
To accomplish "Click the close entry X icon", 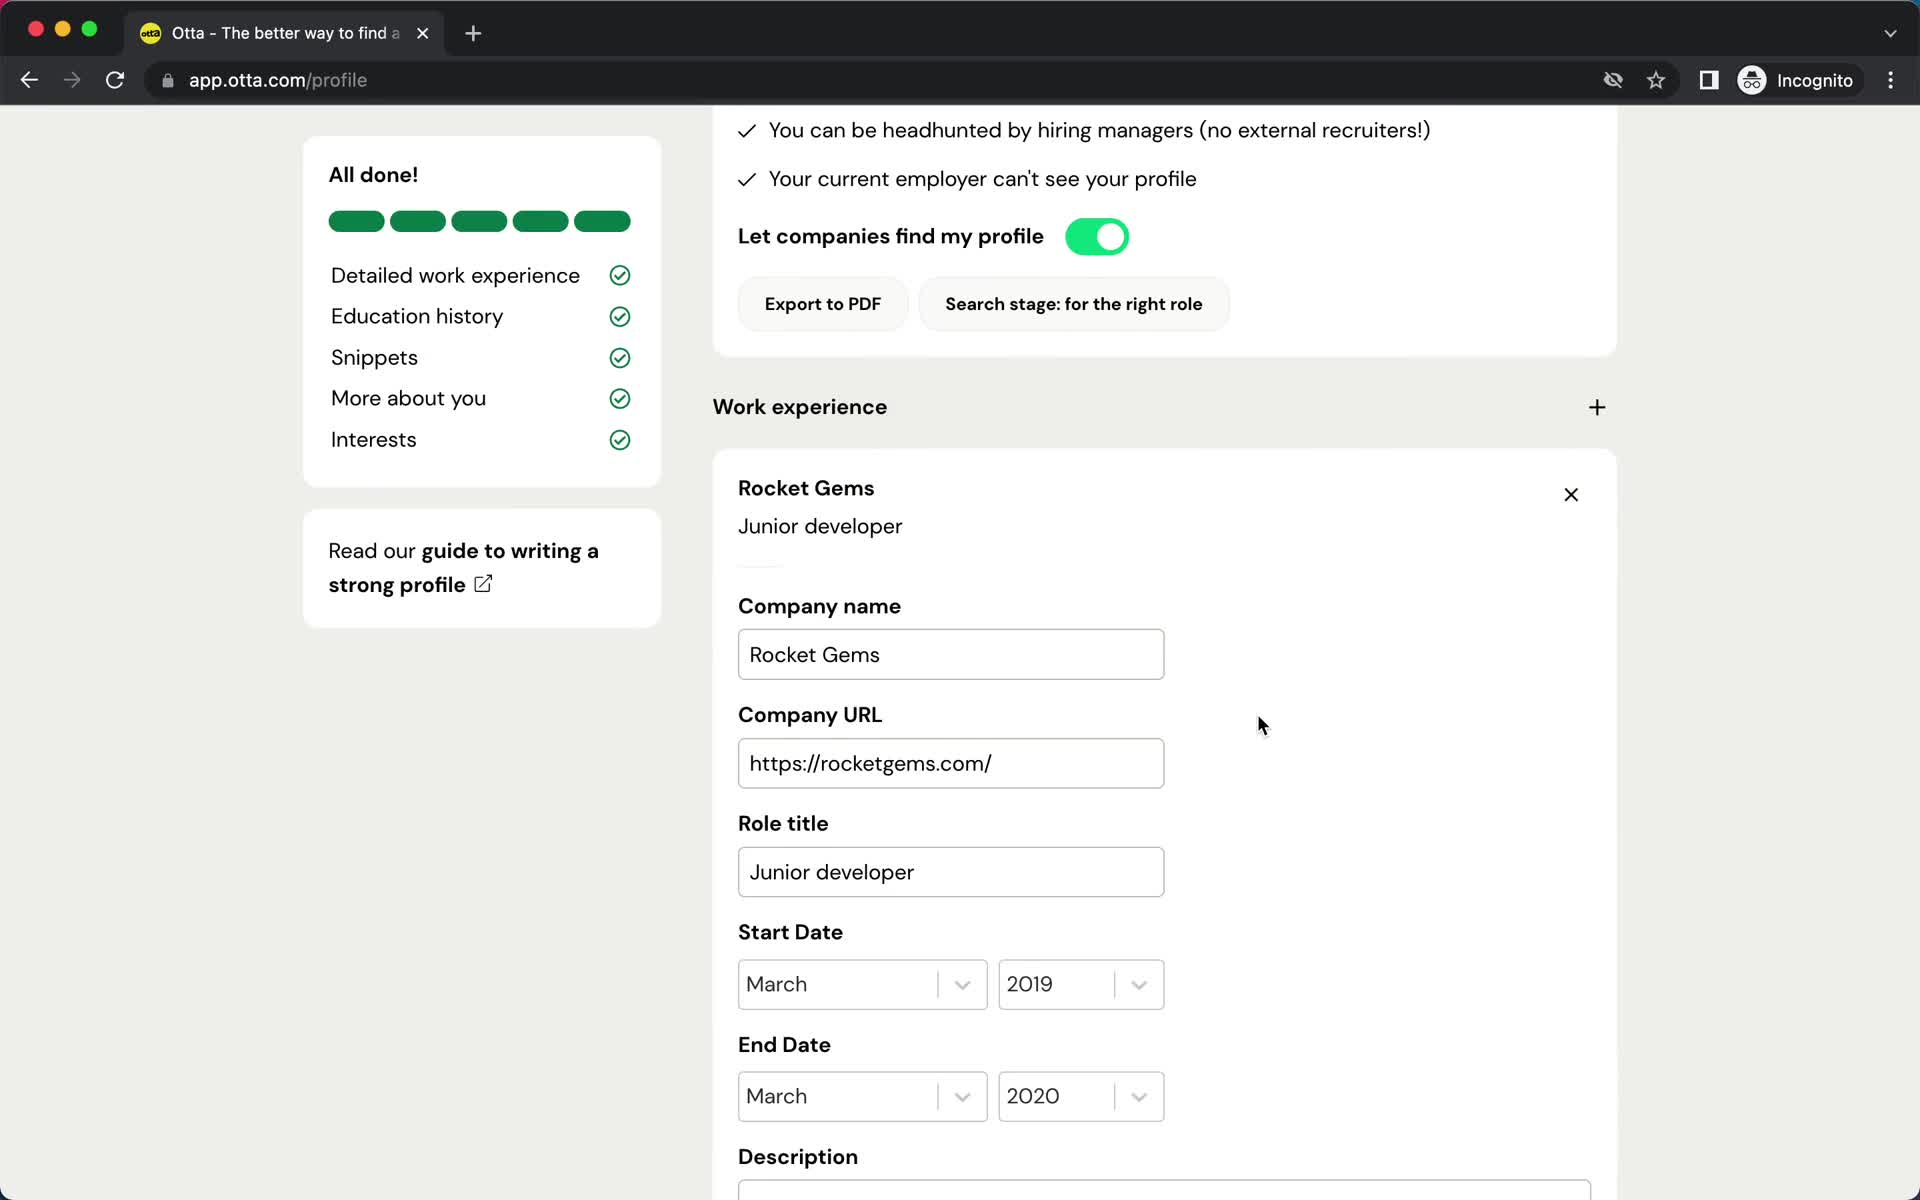I will (x=1570, y=494).
